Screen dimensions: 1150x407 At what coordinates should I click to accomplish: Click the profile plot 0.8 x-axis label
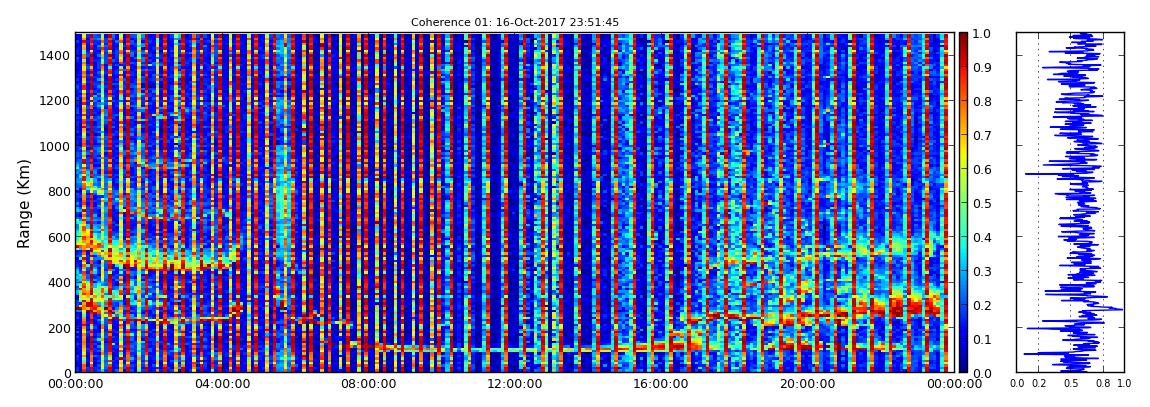(1103, 384)
